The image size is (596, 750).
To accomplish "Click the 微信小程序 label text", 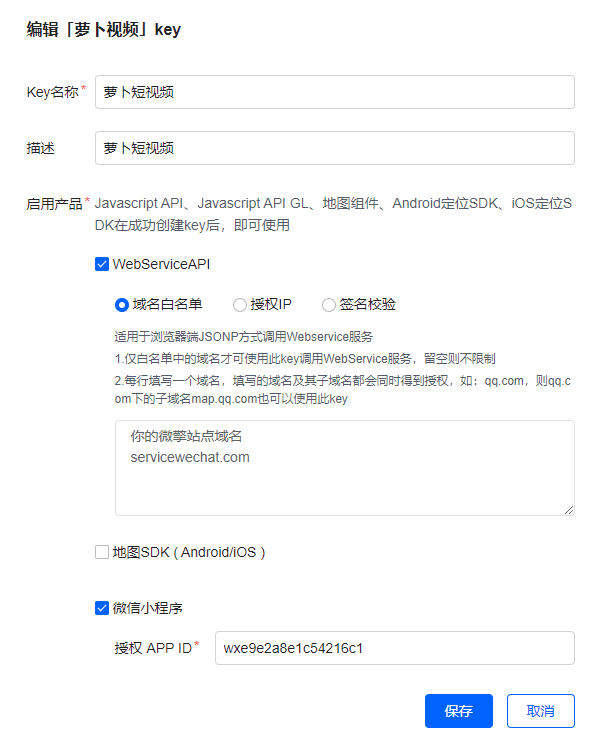I will tap(147, 608).
